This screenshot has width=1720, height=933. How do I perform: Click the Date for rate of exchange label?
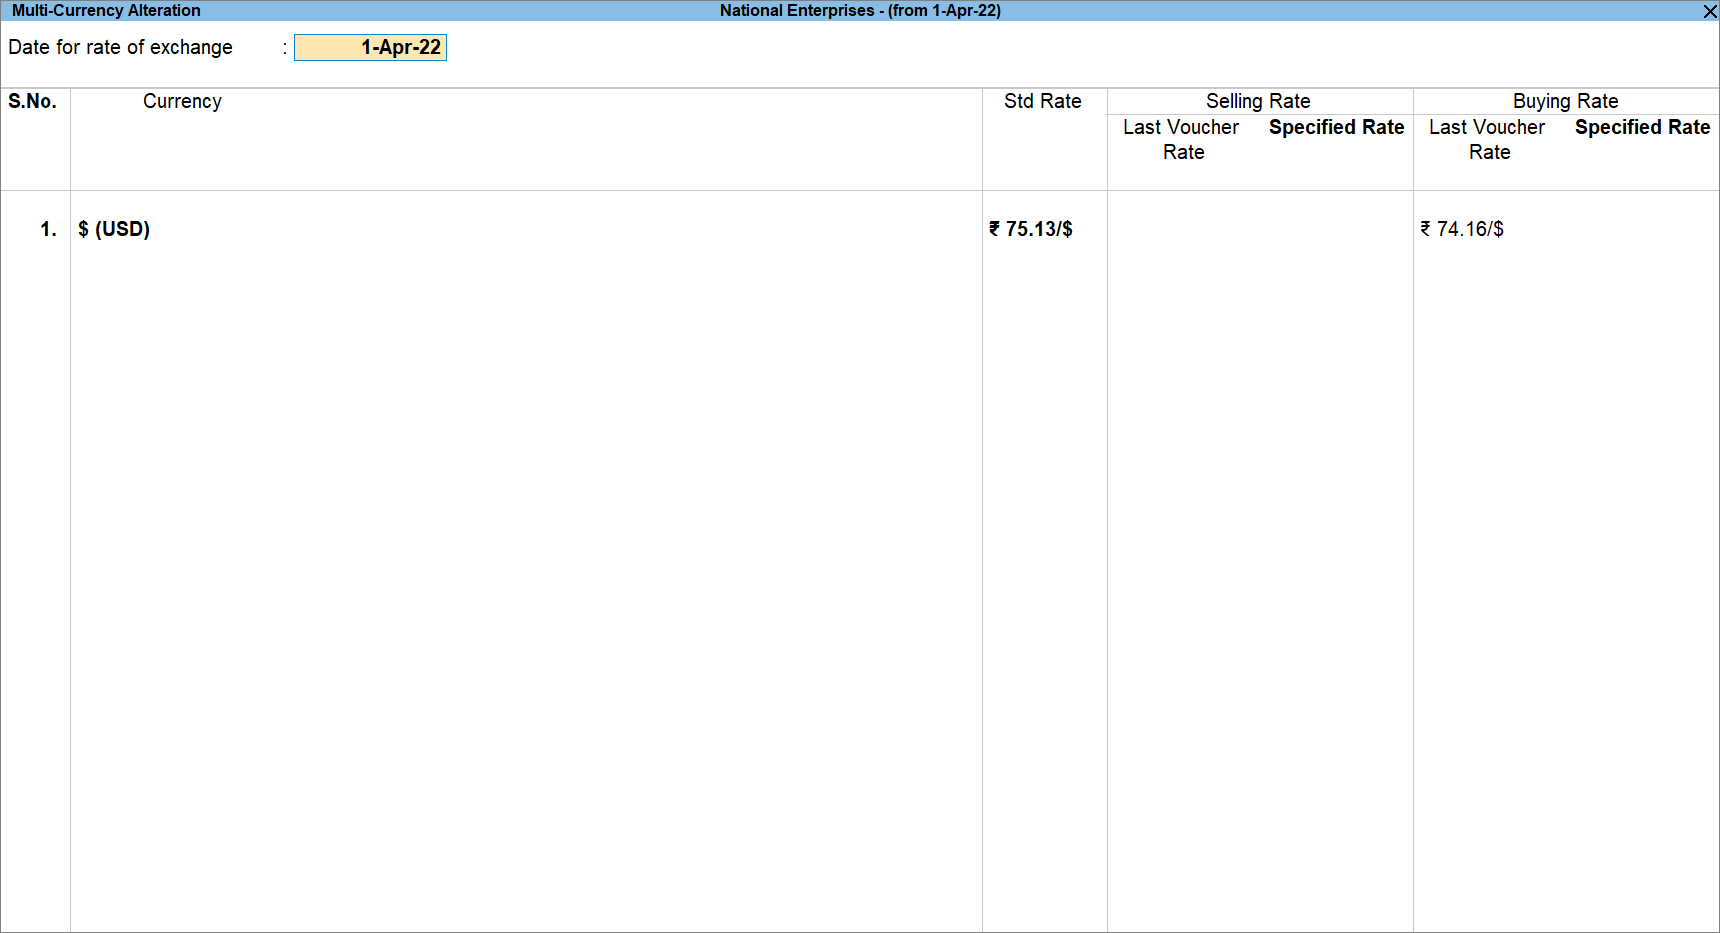120,47
